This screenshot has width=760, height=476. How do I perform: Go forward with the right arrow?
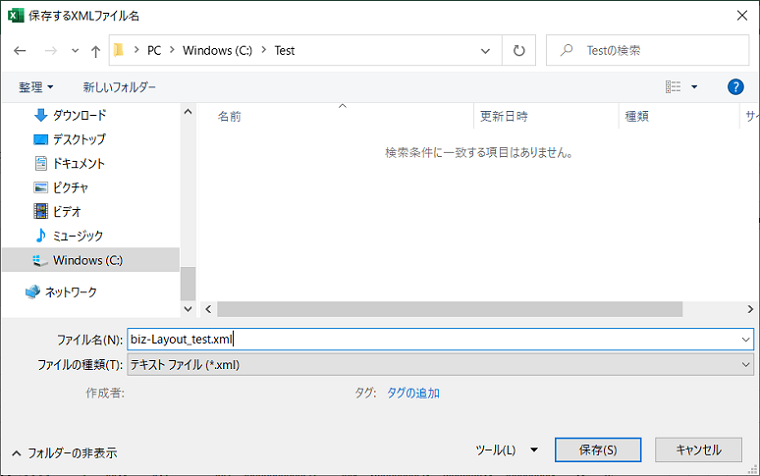pos(50,50)
